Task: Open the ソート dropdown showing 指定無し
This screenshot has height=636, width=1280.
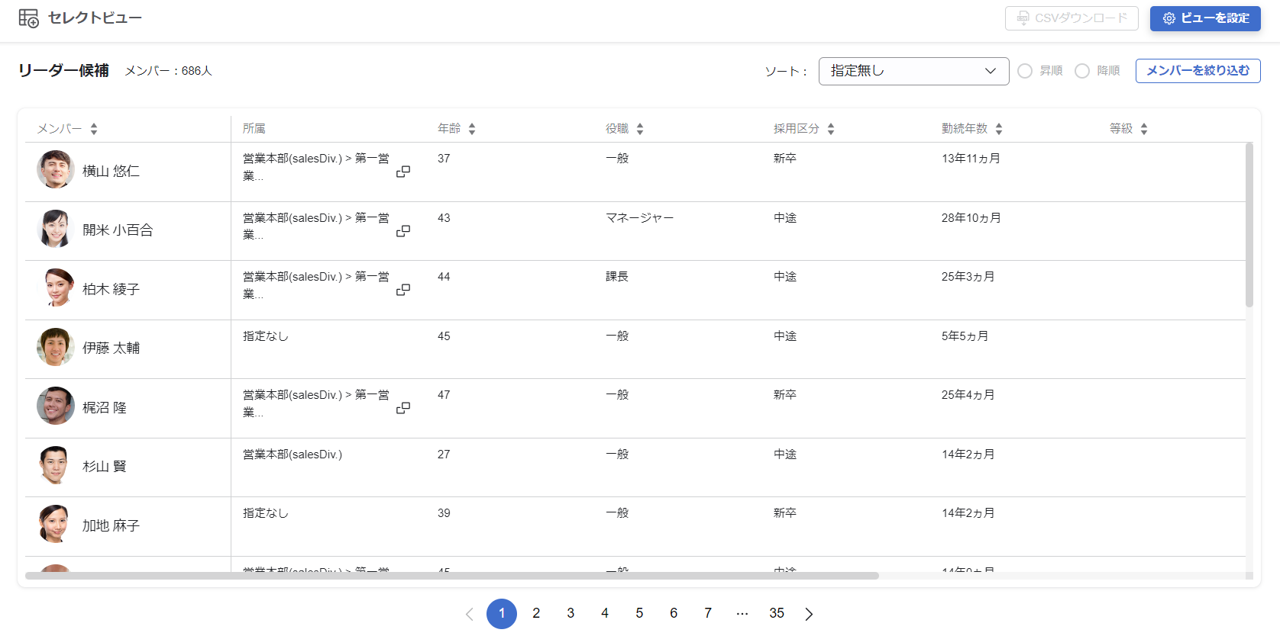Action: pyautogui.click(x=914, y=71)
